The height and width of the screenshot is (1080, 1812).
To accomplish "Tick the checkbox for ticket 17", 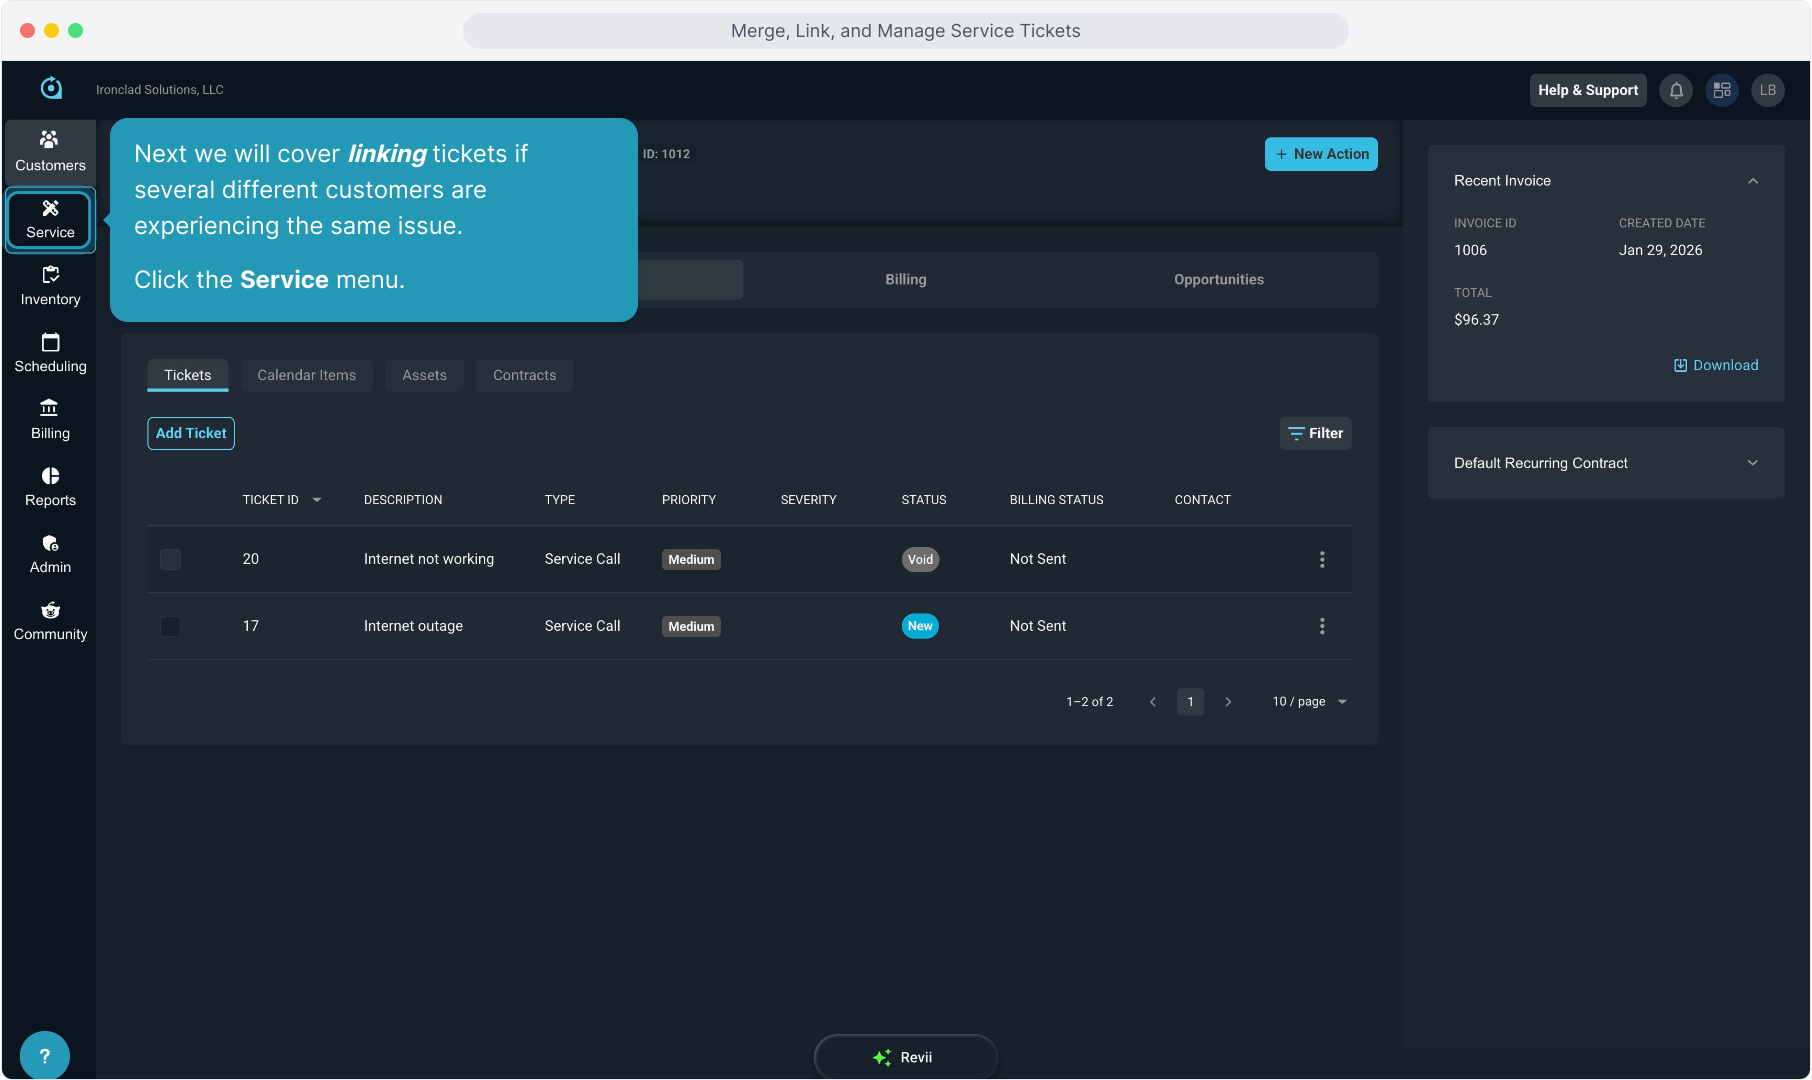I will 171,627.
